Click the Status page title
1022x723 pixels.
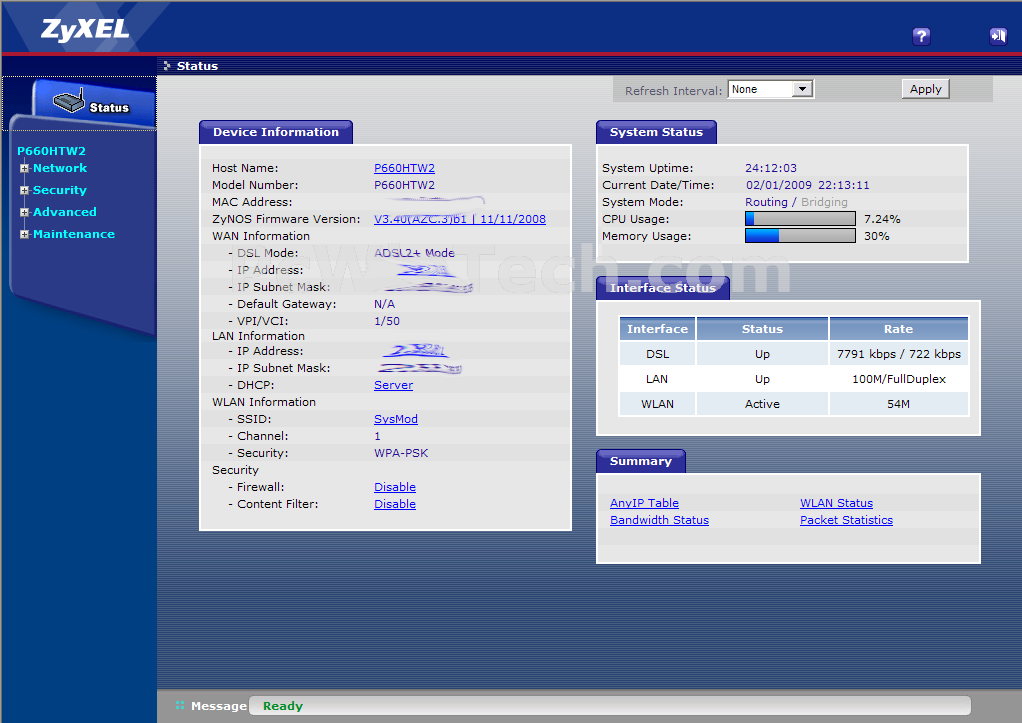pos(197,66)
